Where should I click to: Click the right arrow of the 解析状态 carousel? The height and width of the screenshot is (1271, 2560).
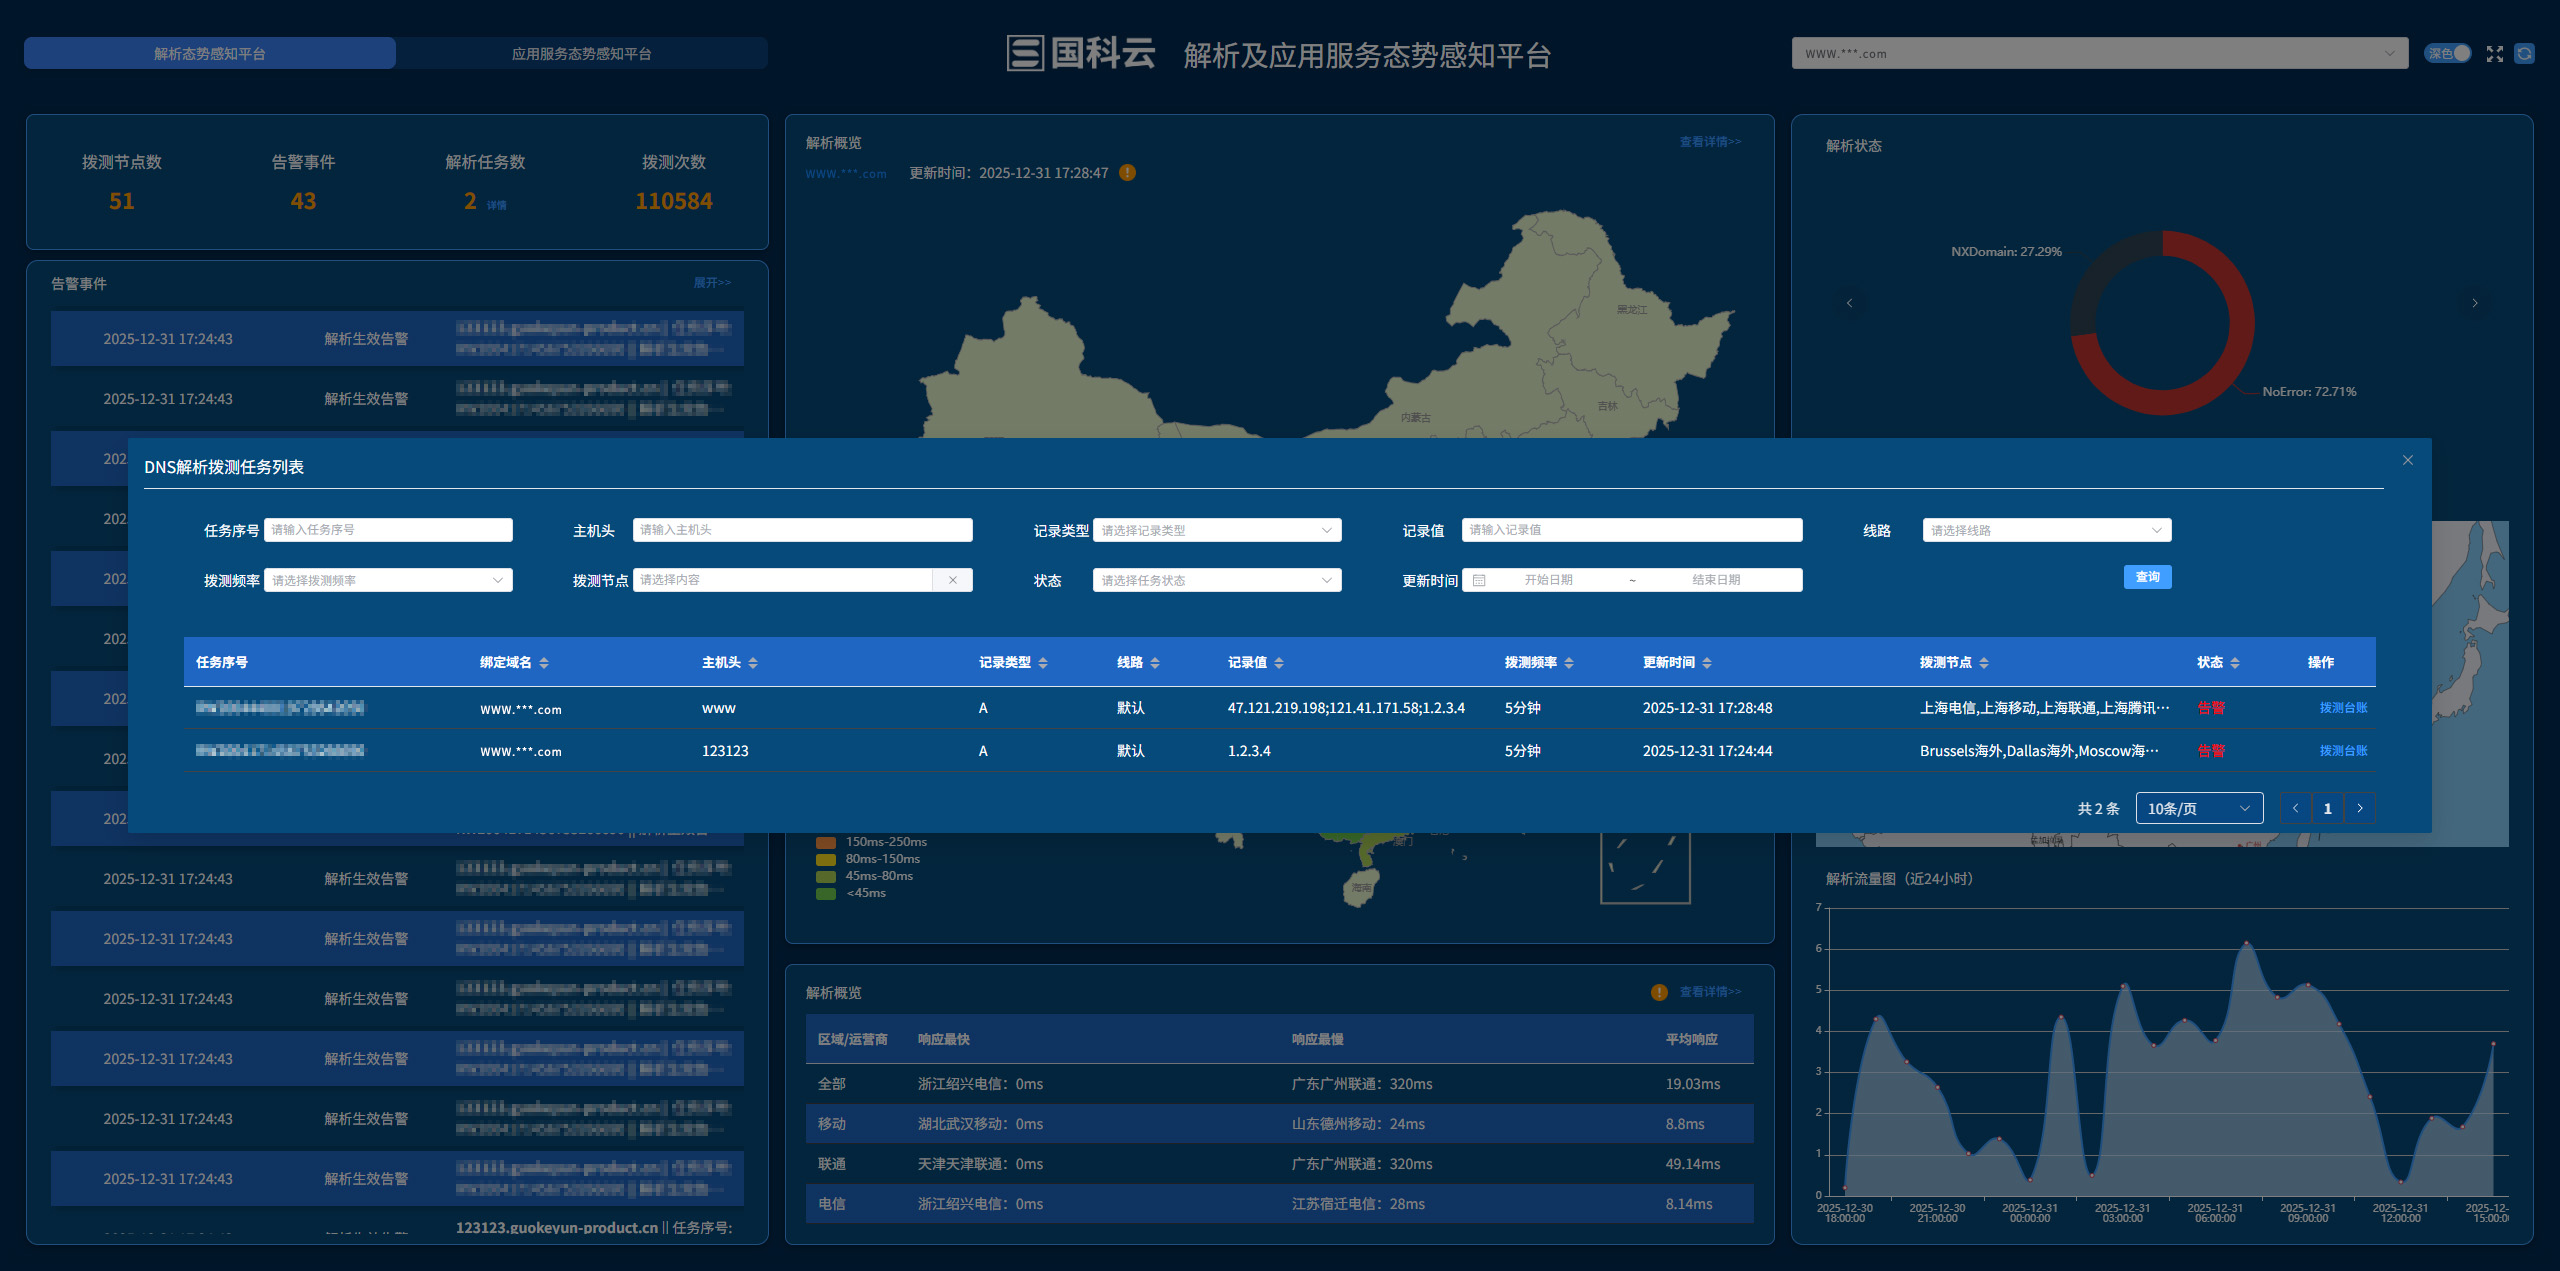click(2475, 302)
